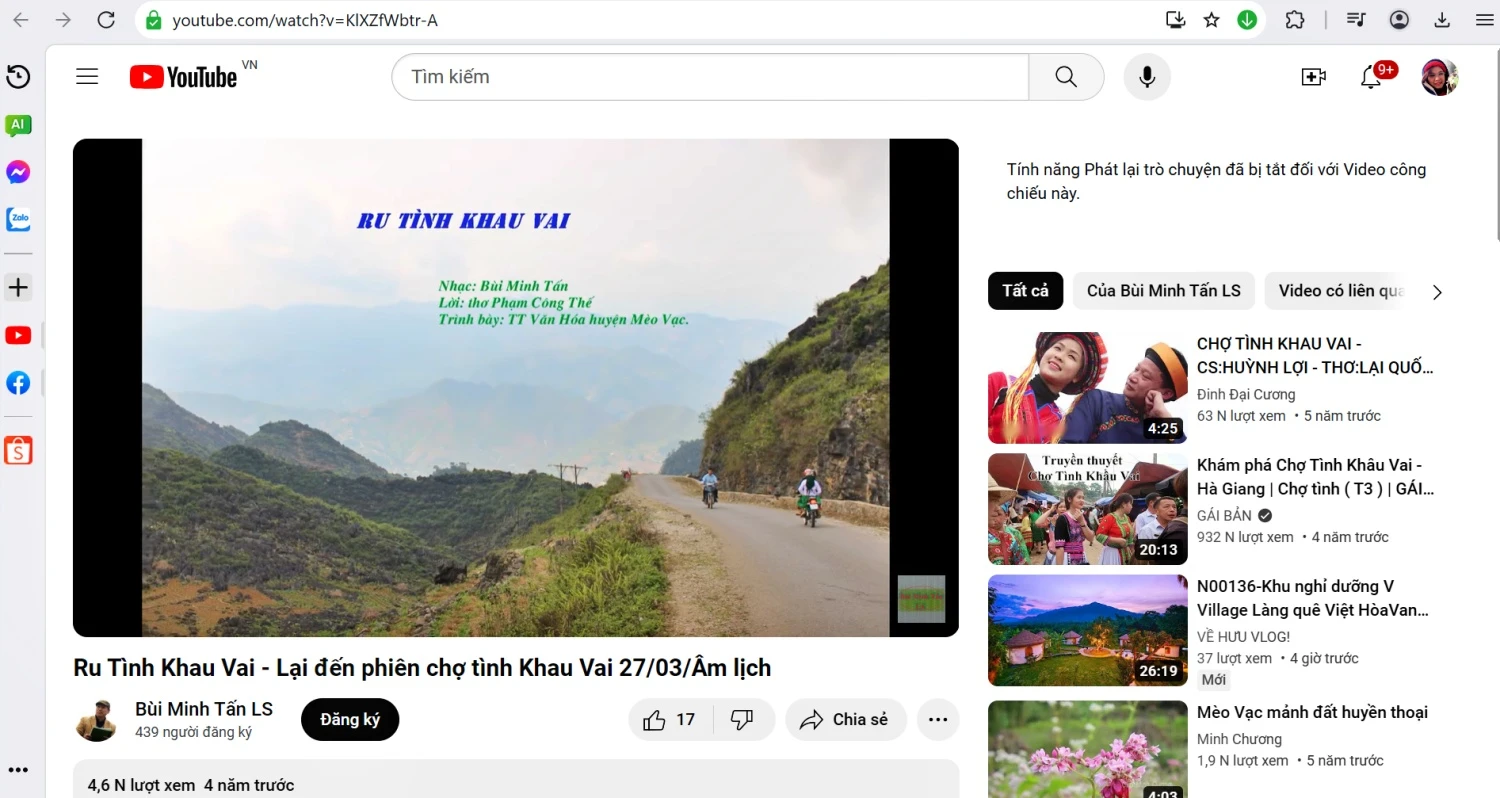This screenshot has height=798, width=1500.
Task: Click the search magnifier button
Action: (1066, 77)
